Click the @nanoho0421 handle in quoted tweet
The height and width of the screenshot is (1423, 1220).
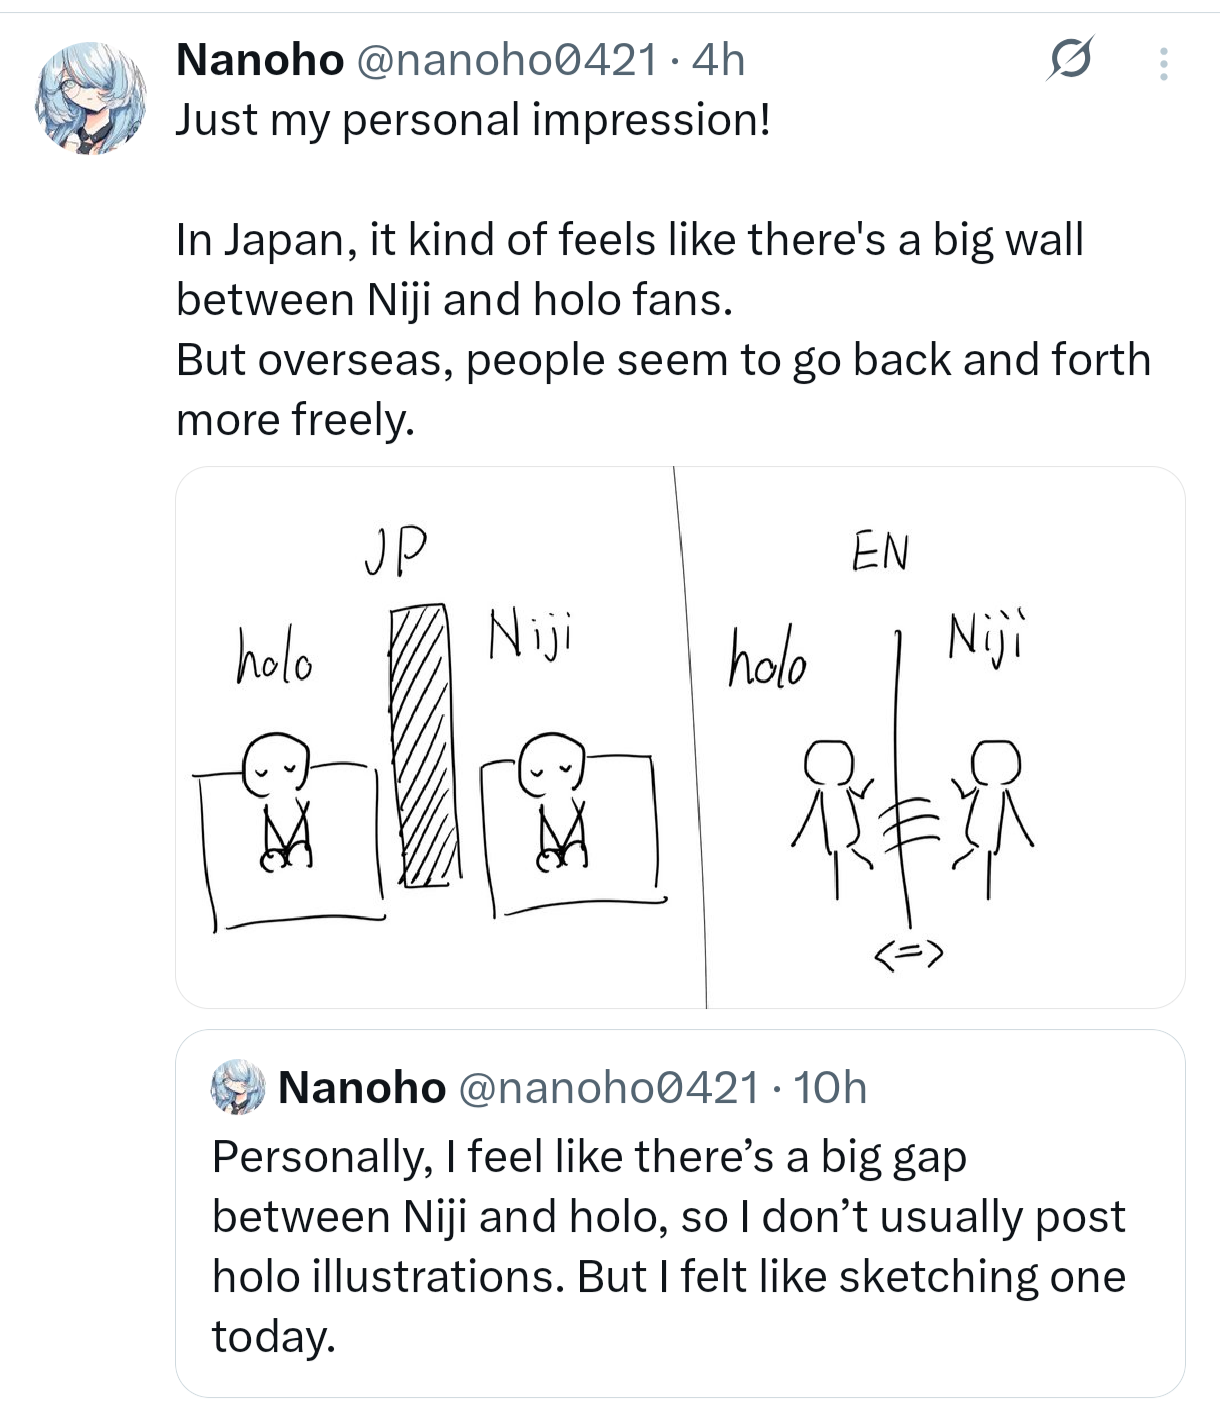coord(609,1087)
